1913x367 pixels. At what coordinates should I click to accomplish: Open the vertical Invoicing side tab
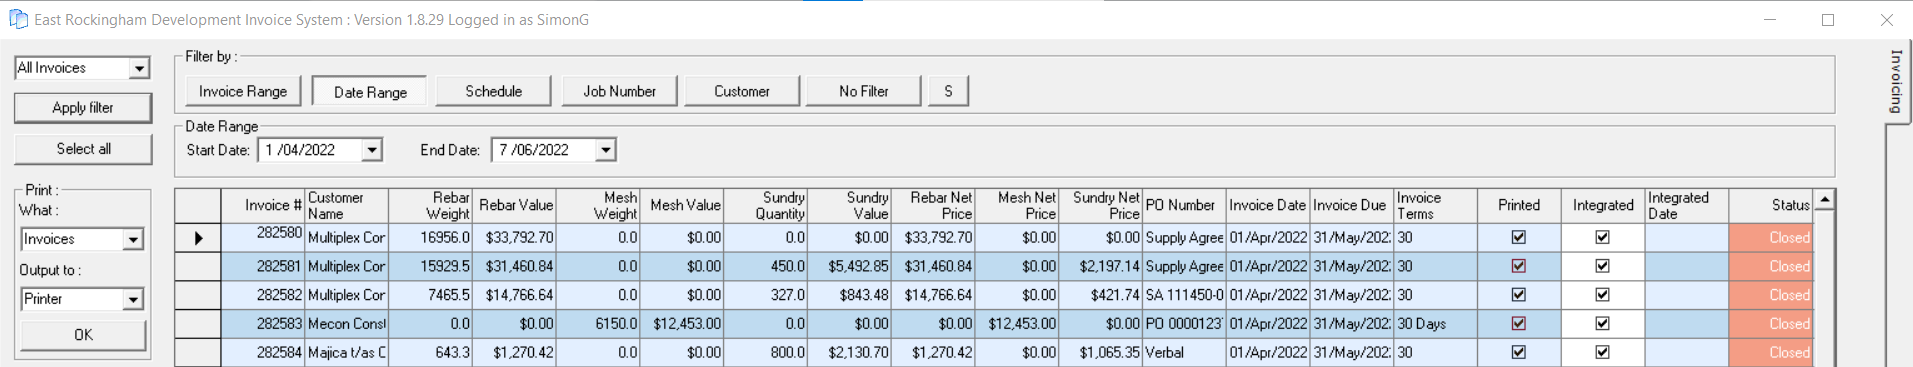[1896, 82]
